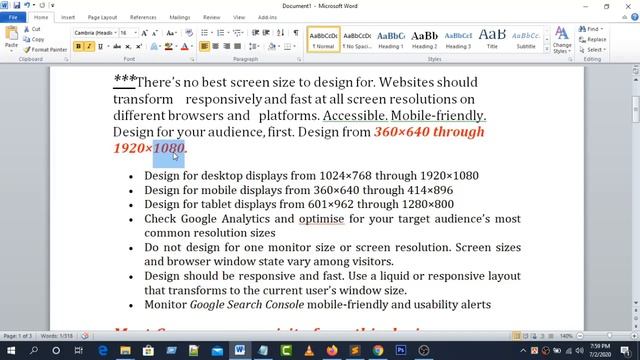
Task: Toggle strikethrough formatting
Action: point(117,47)
